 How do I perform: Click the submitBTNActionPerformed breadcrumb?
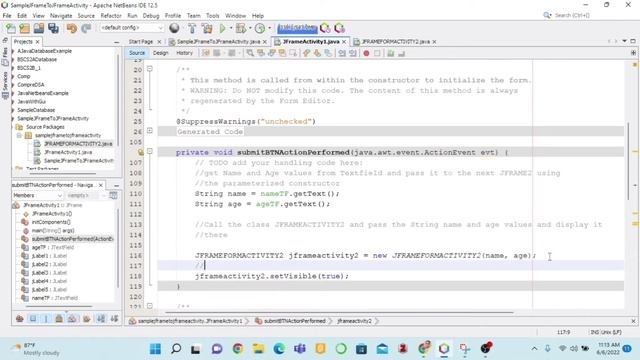coord(295,321)
